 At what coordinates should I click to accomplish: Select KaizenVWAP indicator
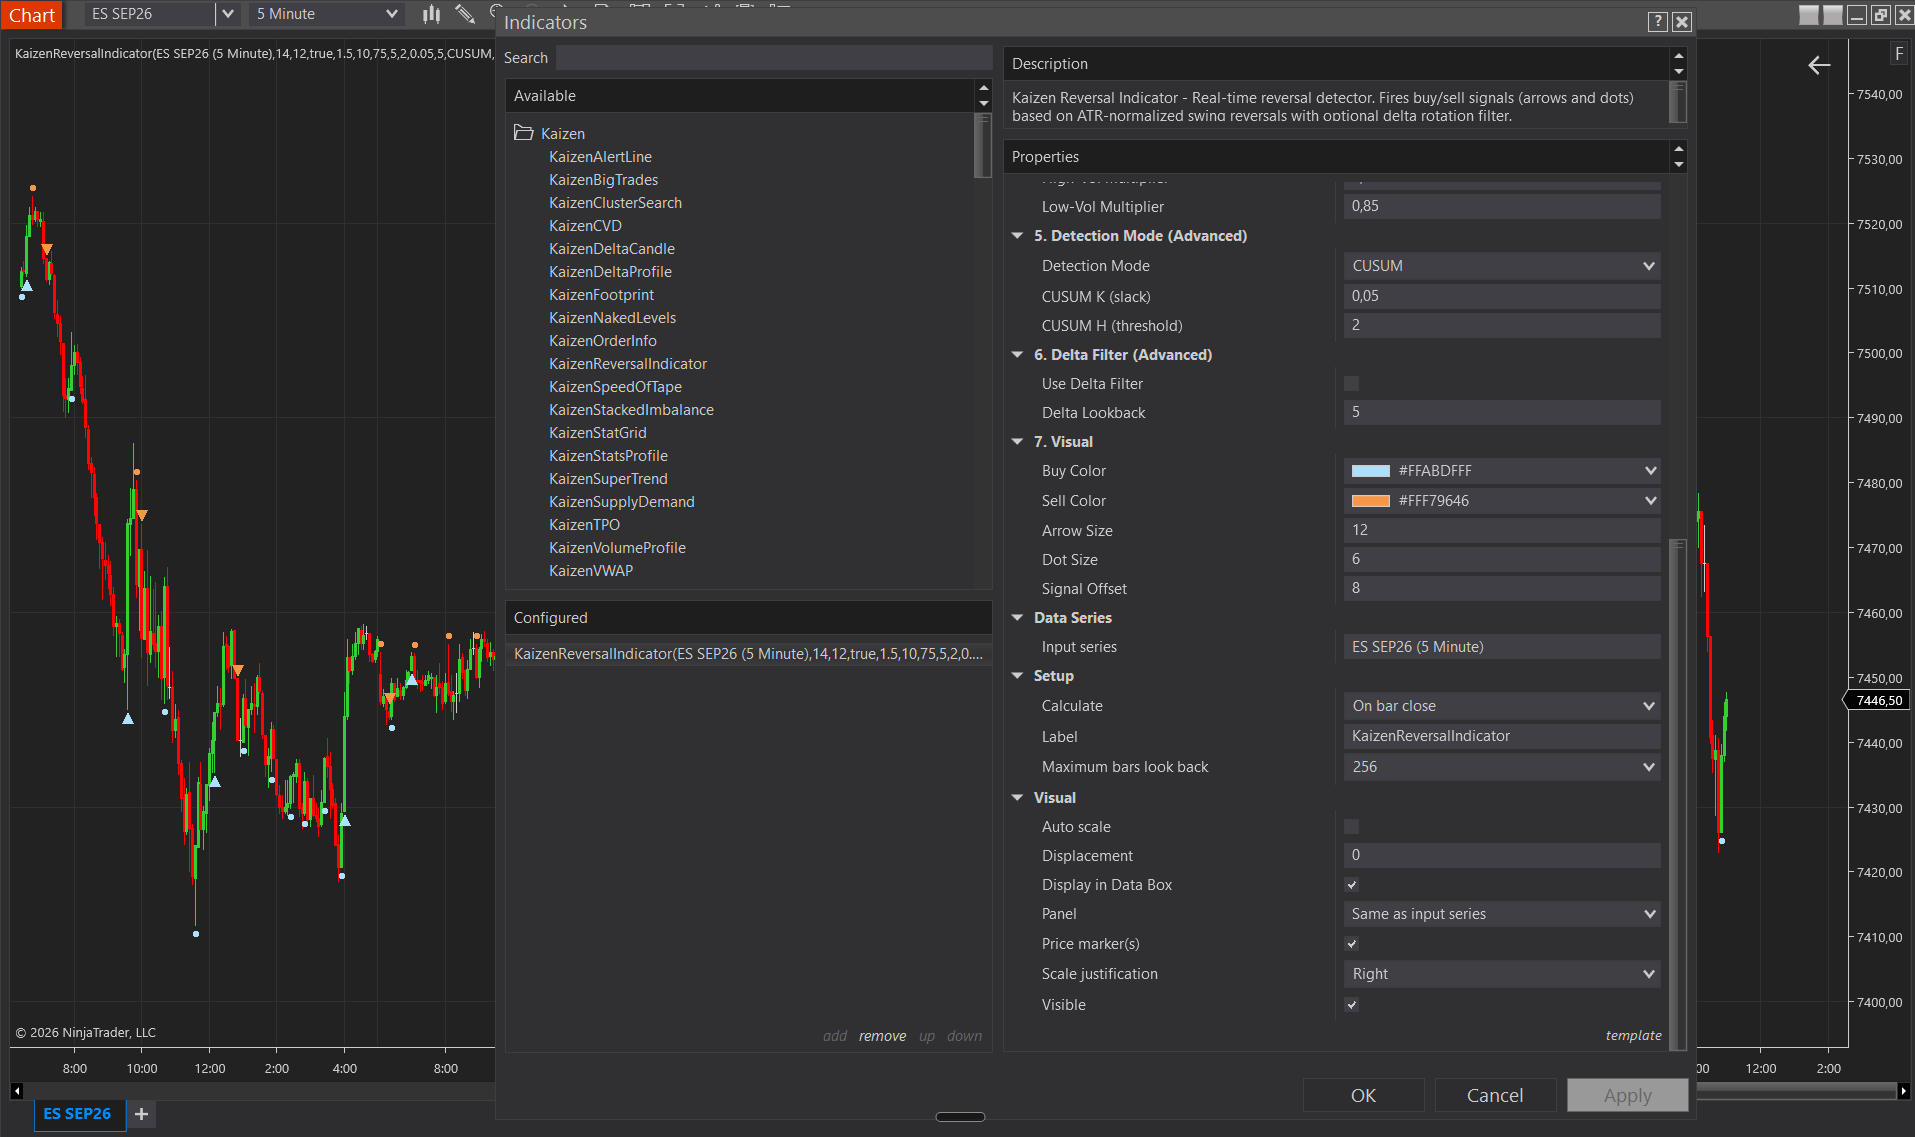[590, 571]
